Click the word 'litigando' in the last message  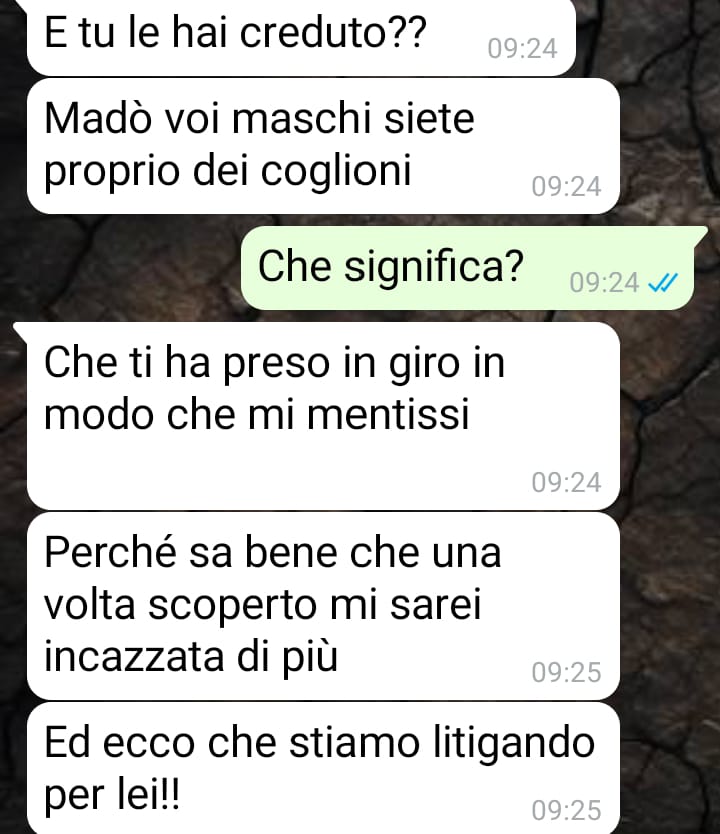click(514, 744)
